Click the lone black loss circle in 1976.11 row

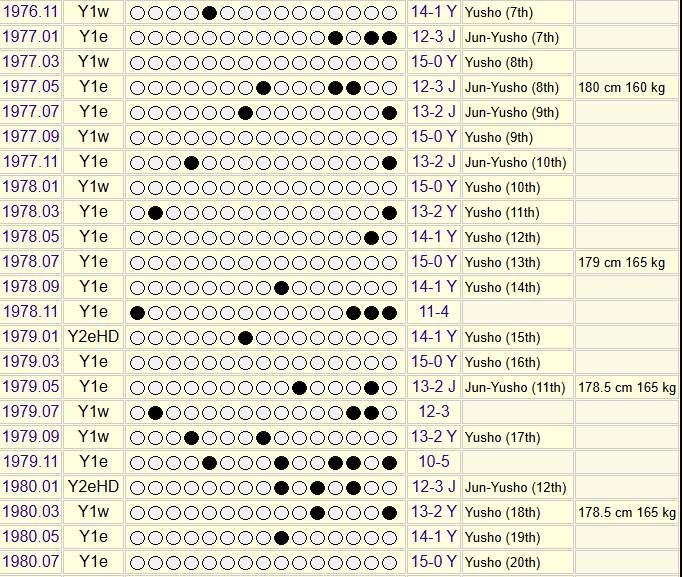(x=210, y=13)
